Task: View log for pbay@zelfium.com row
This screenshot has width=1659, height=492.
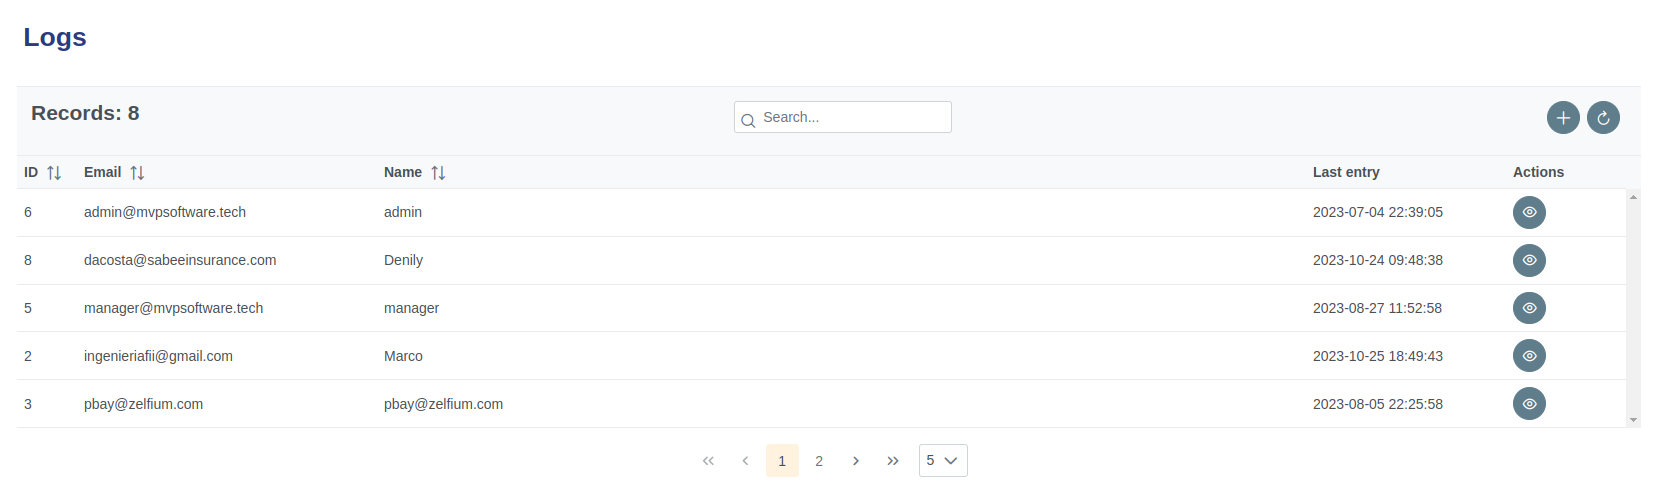Action: (x=1529, y=404)
